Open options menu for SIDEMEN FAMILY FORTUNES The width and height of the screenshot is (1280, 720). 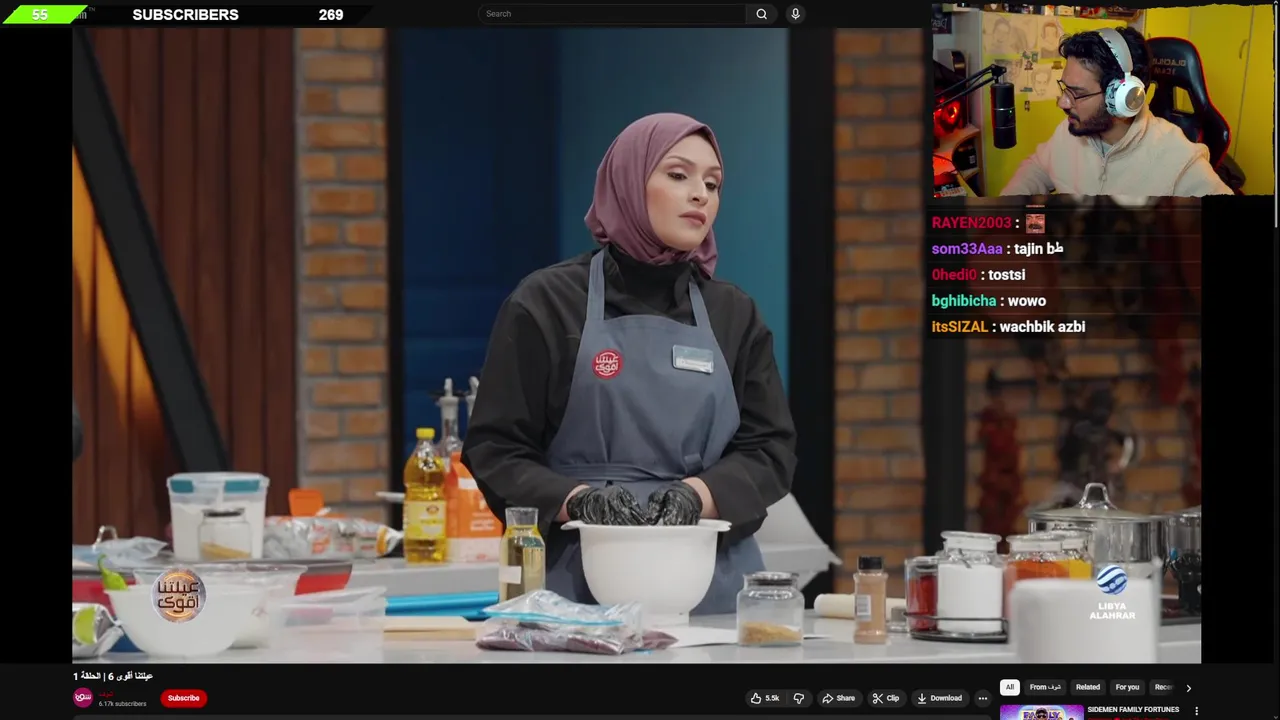(x=1196, y=711)
